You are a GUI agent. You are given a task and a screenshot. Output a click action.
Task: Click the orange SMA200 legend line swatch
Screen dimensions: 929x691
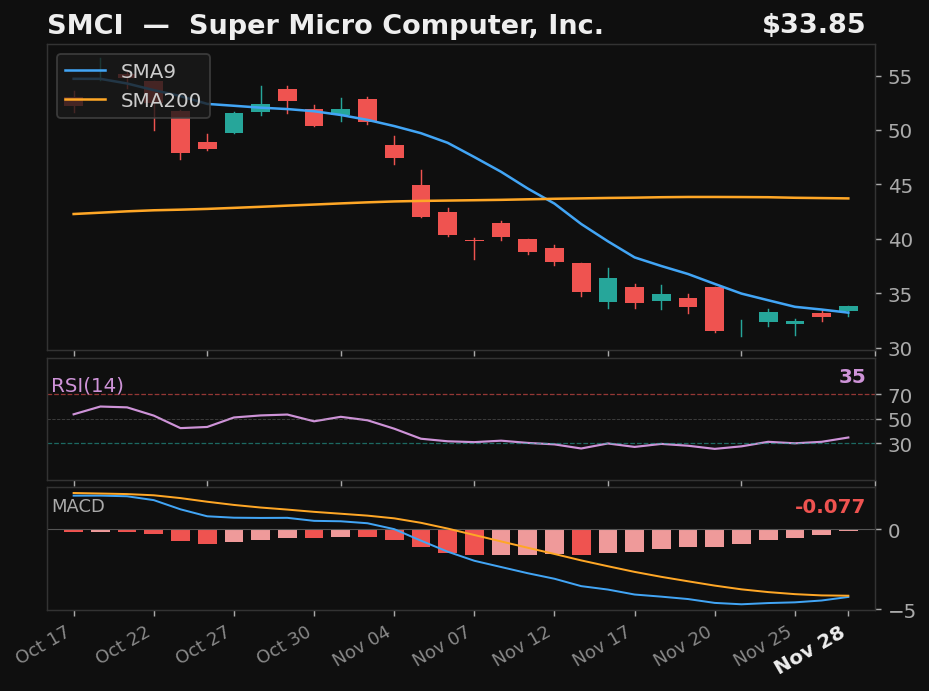[85, 100]
